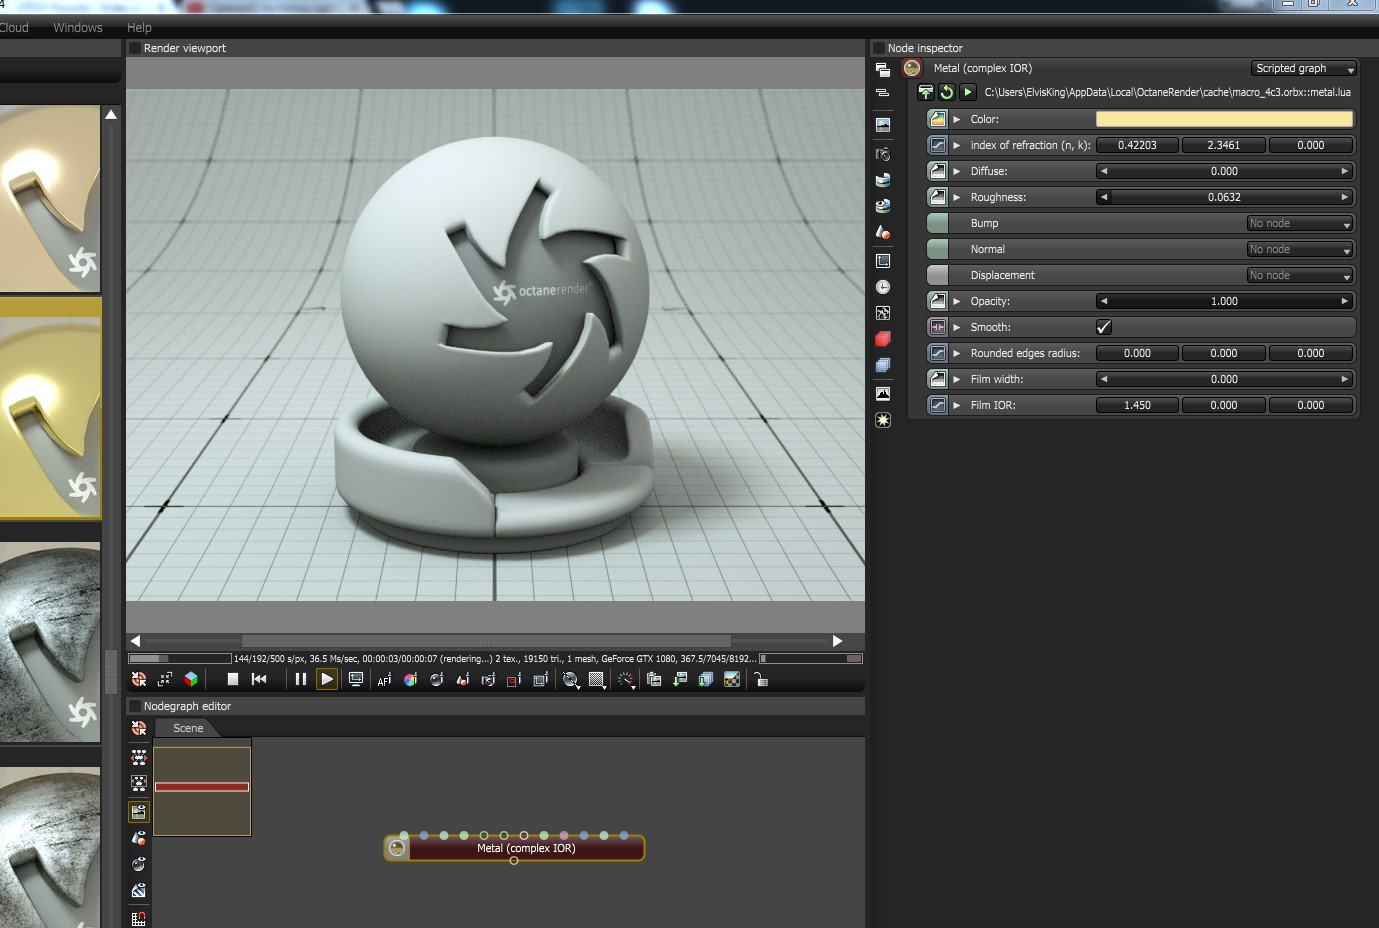Click the stop render button

coord(233,680)
